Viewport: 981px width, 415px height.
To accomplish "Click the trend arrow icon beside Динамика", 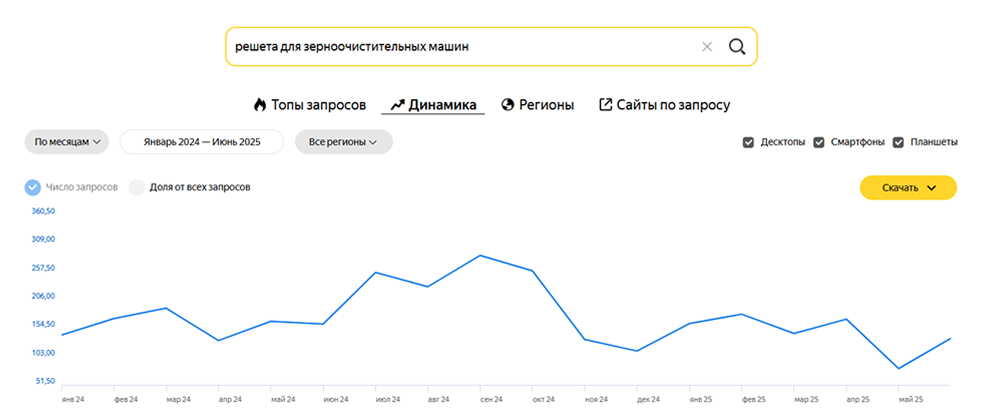I will [x=397, y=104].
